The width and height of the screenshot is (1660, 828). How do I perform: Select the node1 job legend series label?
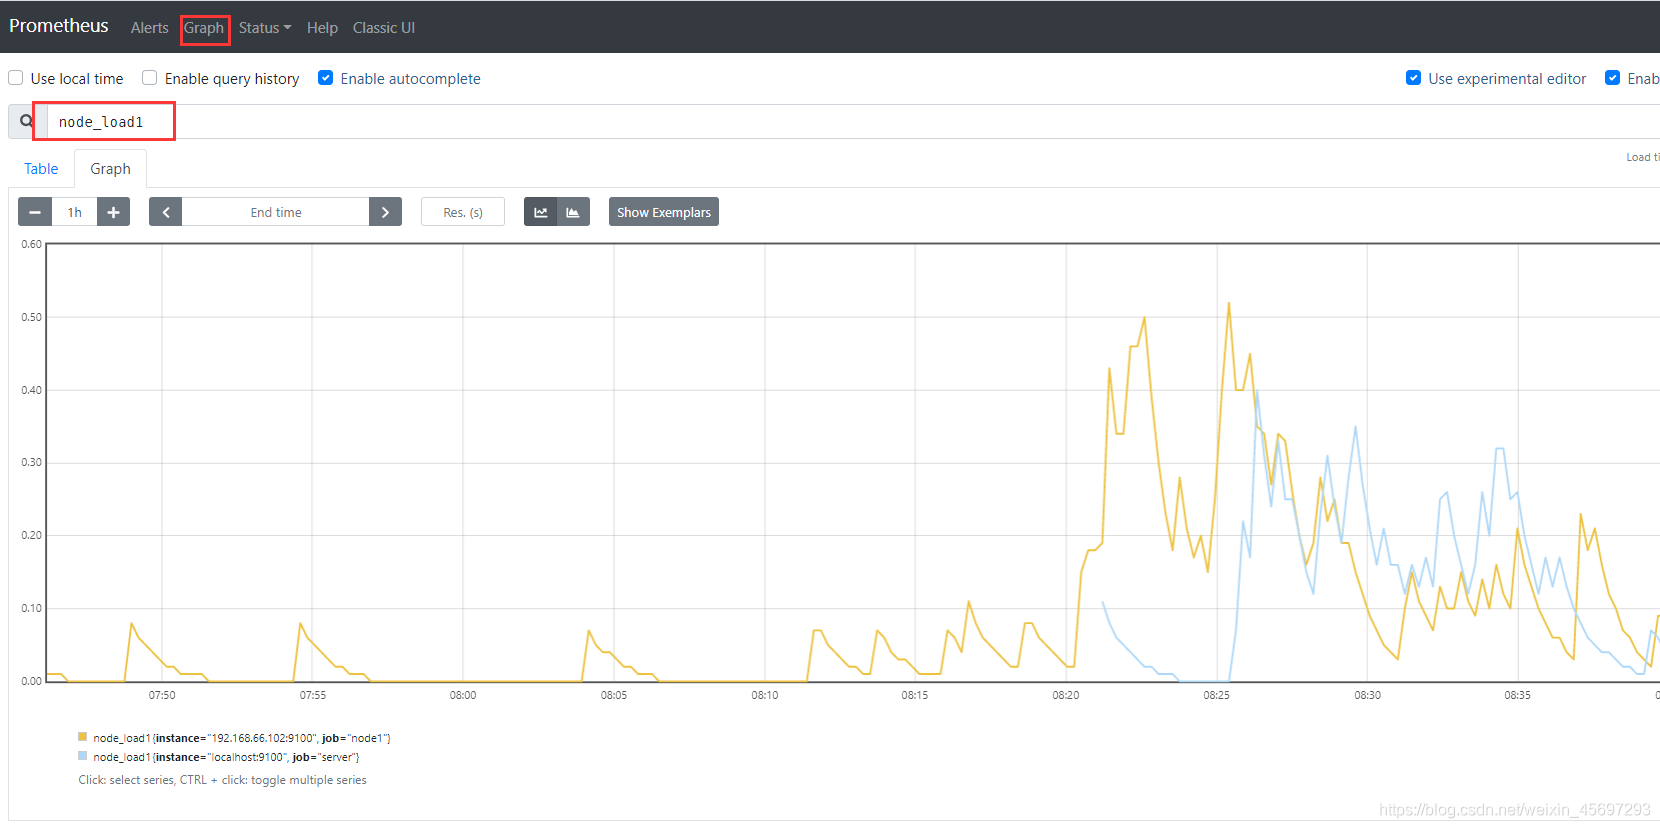242,738
